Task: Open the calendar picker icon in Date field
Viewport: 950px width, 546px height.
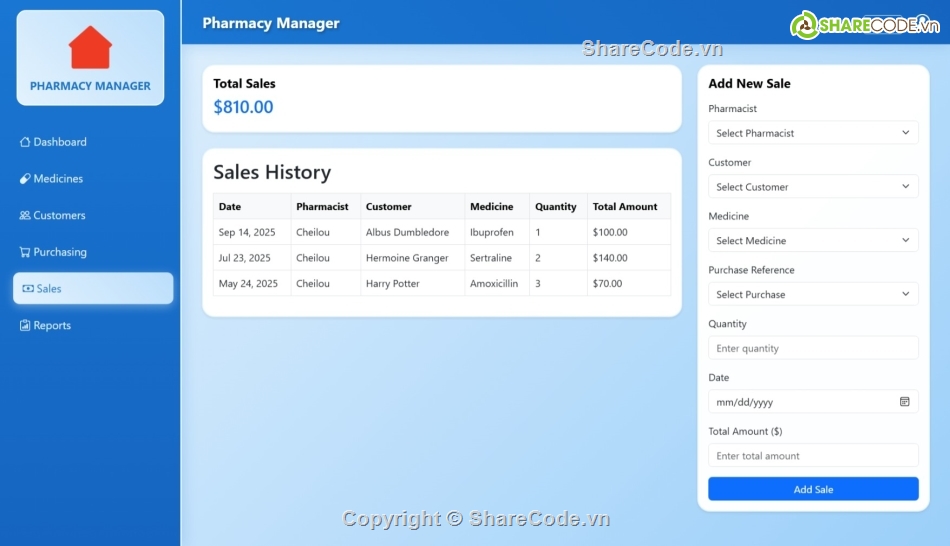Action: tap(904, 402)
